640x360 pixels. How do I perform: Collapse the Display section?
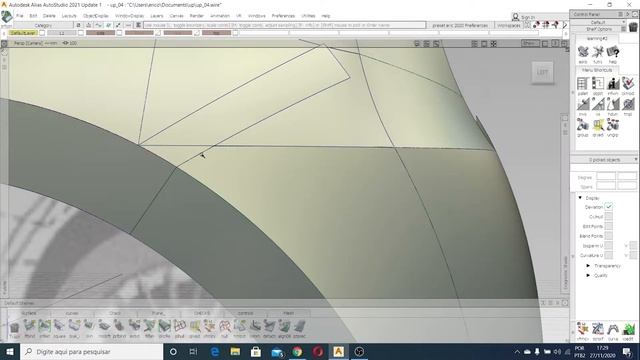(580, 198)
